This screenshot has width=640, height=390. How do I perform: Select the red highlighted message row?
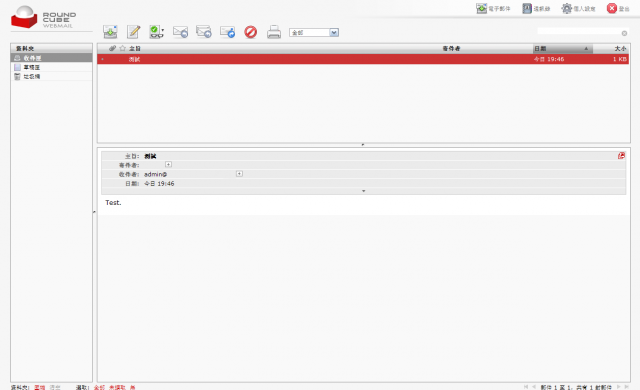click(x=363, y=59)
